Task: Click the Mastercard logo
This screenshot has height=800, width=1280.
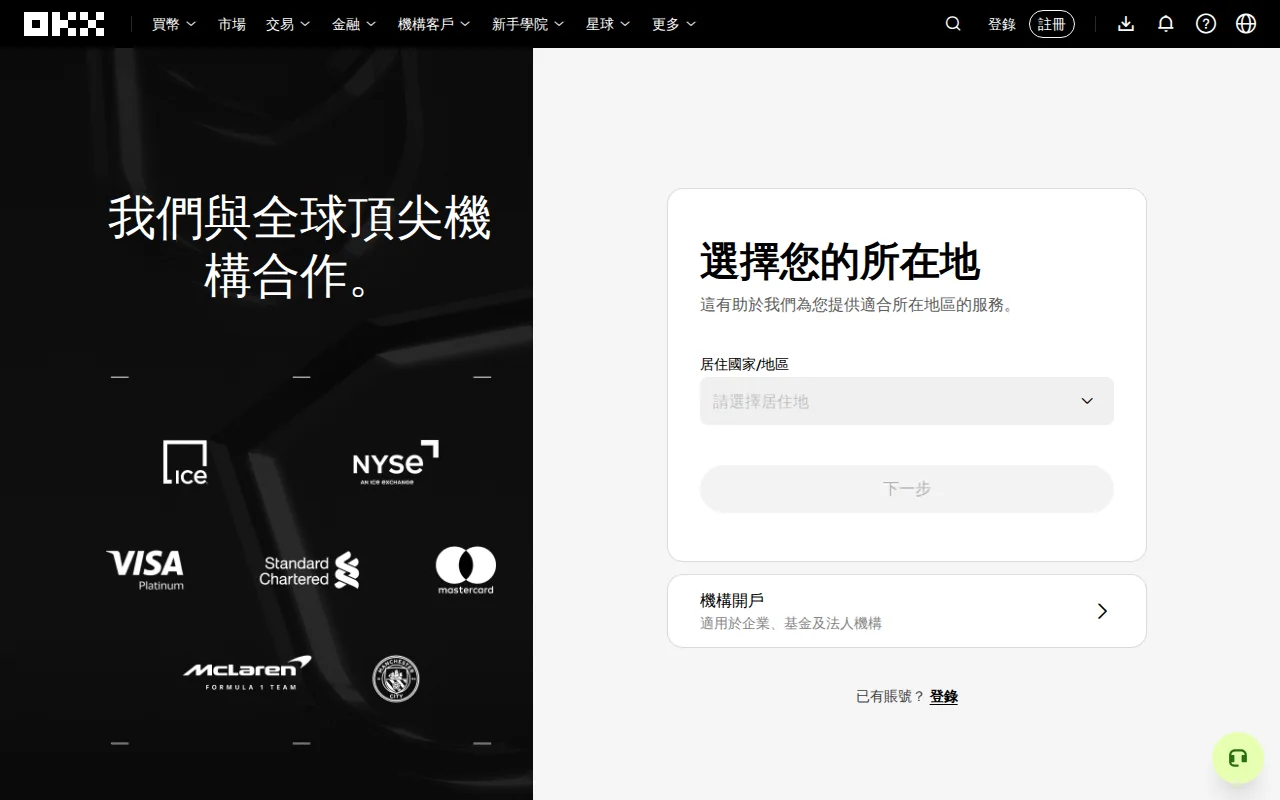Action: click(466, 570)
